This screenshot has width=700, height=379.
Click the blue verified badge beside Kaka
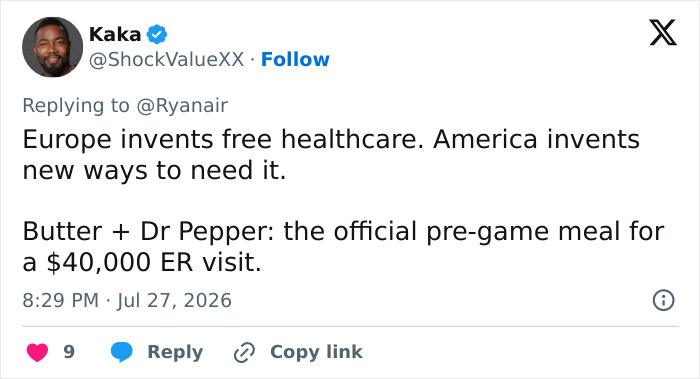(x=157, y=34)
